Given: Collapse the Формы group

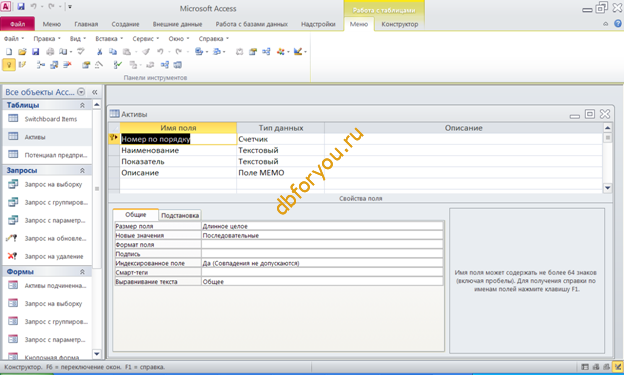Looking at the screenshot, I should point(82,272).
